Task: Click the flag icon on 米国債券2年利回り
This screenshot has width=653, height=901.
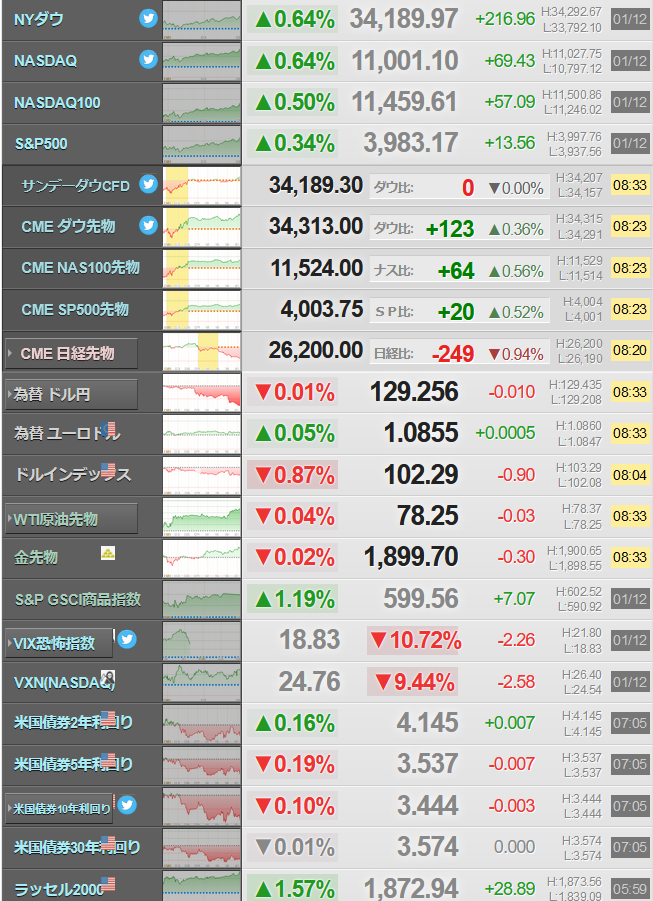Action: pyautogui.click(x=108, y=719)
